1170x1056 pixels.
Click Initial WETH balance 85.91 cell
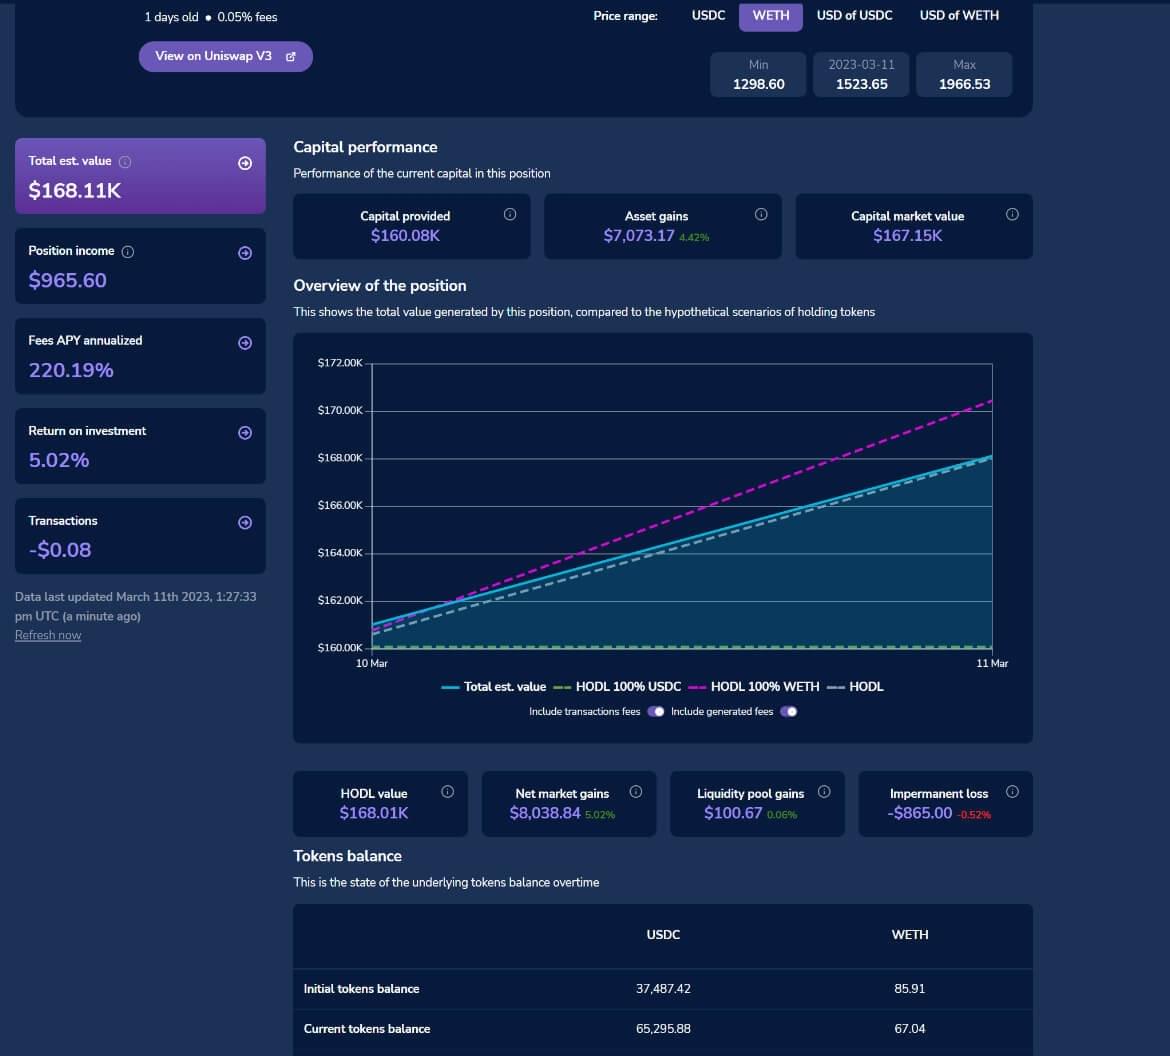pos(910,989)
